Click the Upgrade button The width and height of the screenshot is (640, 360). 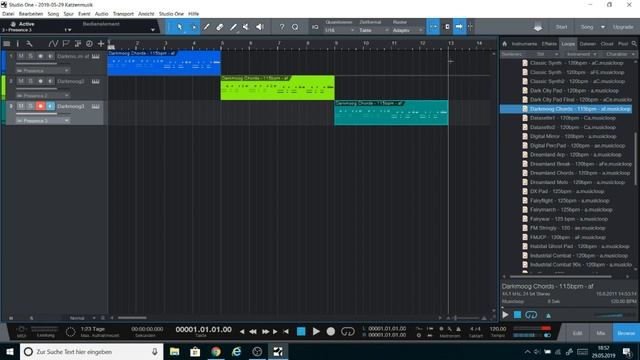(x=623, y=27)
